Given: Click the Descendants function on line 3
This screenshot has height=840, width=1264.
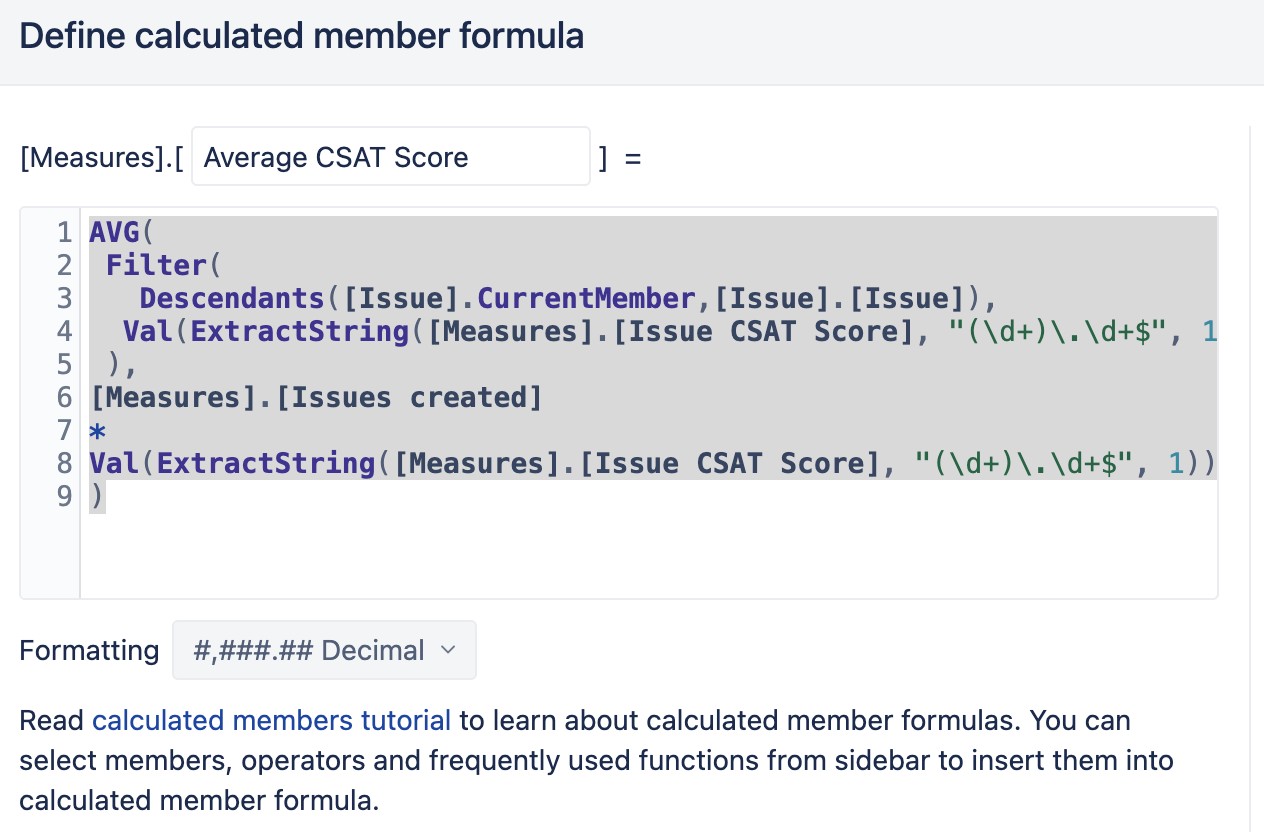Looking at the screenshot, I should [x=232, y=299].
